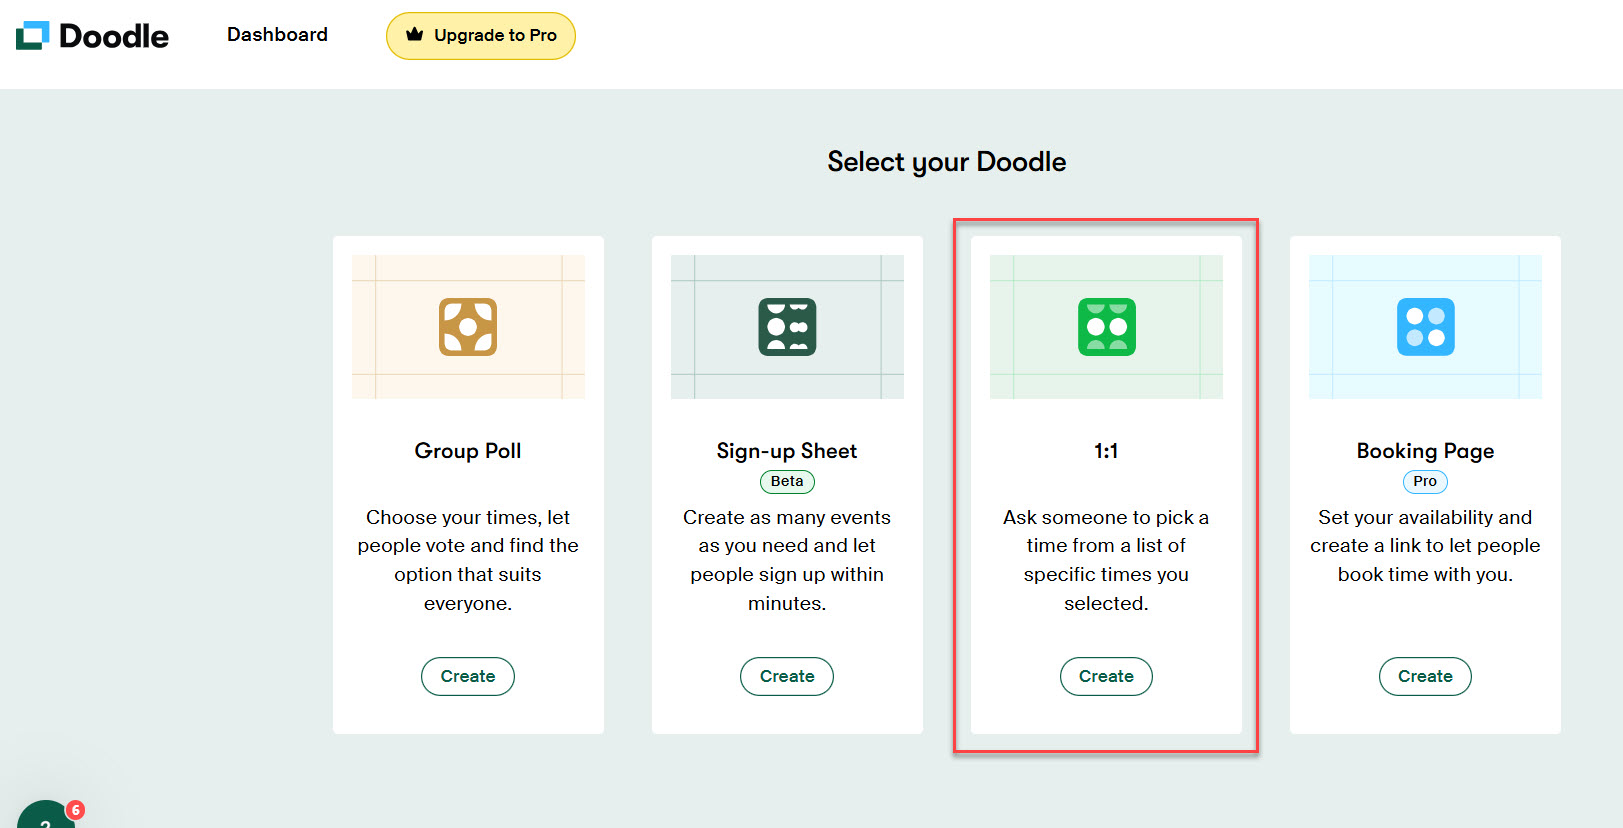Click the Upgrade to Pro button
This screenshot has height=828, width=1623.
(481, 36)
